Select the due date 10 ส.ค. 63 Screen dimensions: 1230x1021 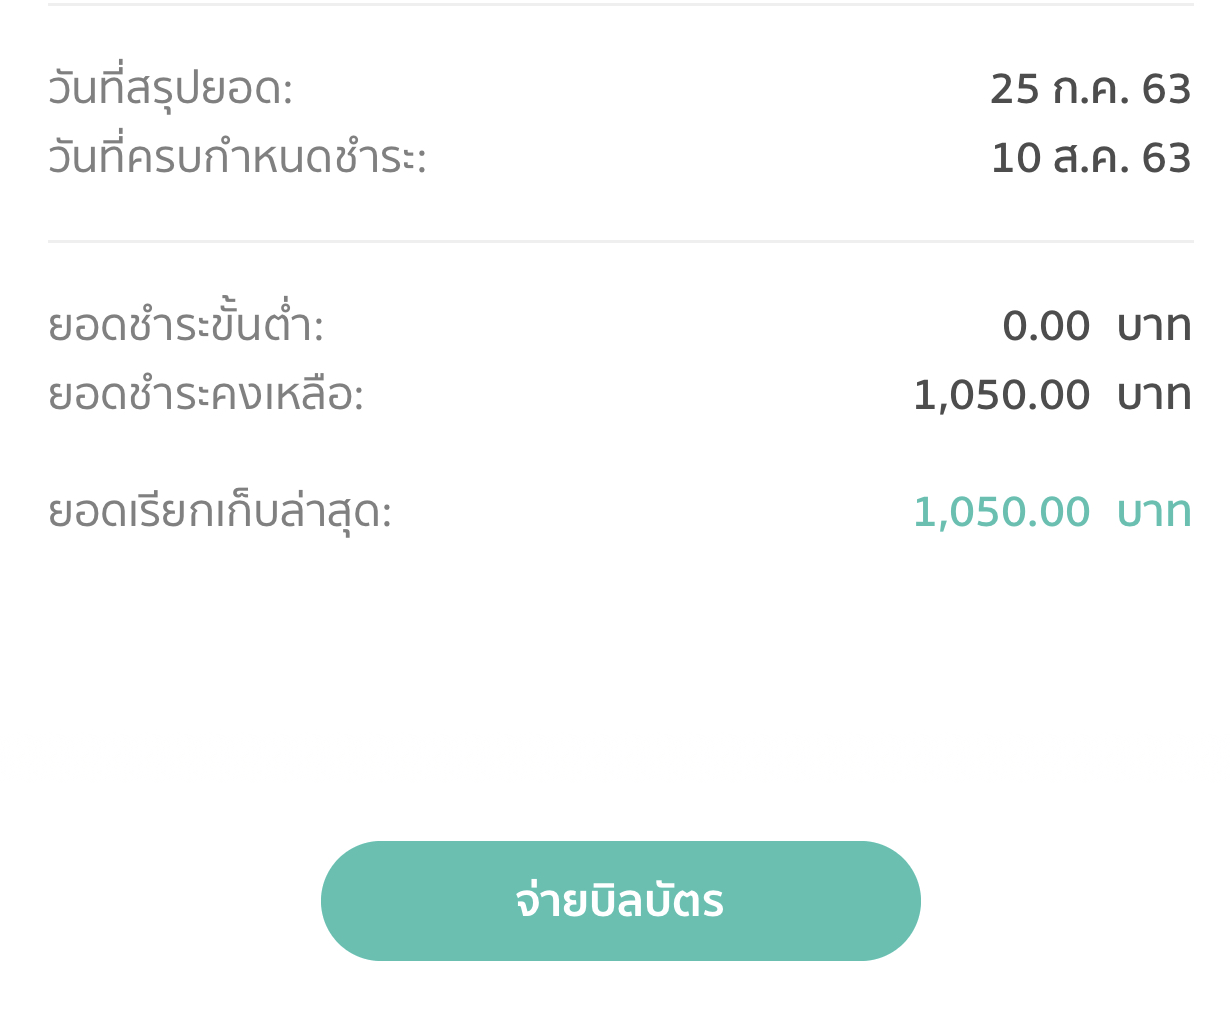pos(1090,158)
